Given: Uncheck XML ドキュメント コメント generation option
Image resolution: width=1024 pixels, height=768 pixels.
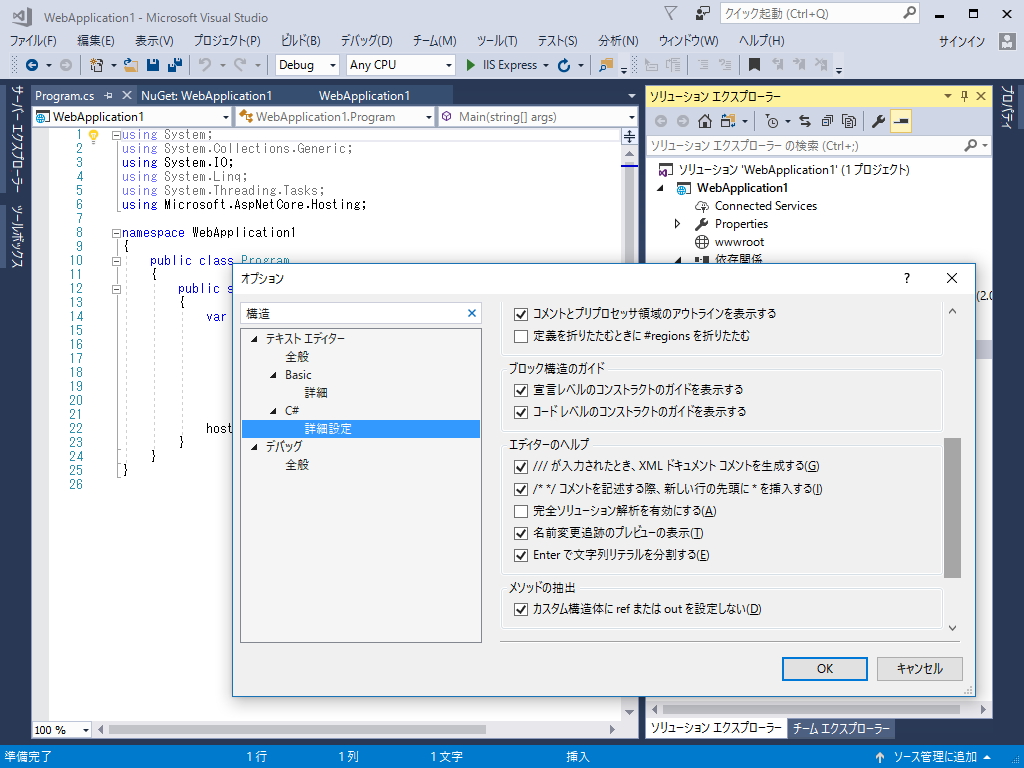Looking at the screenshot, I should 521,466.
